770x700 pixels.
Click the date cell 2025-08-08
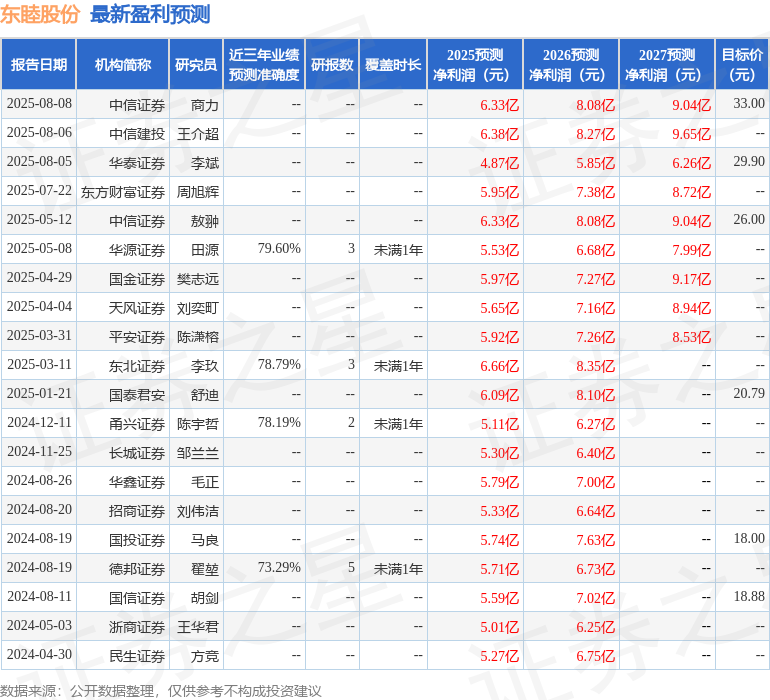(39, 104)
